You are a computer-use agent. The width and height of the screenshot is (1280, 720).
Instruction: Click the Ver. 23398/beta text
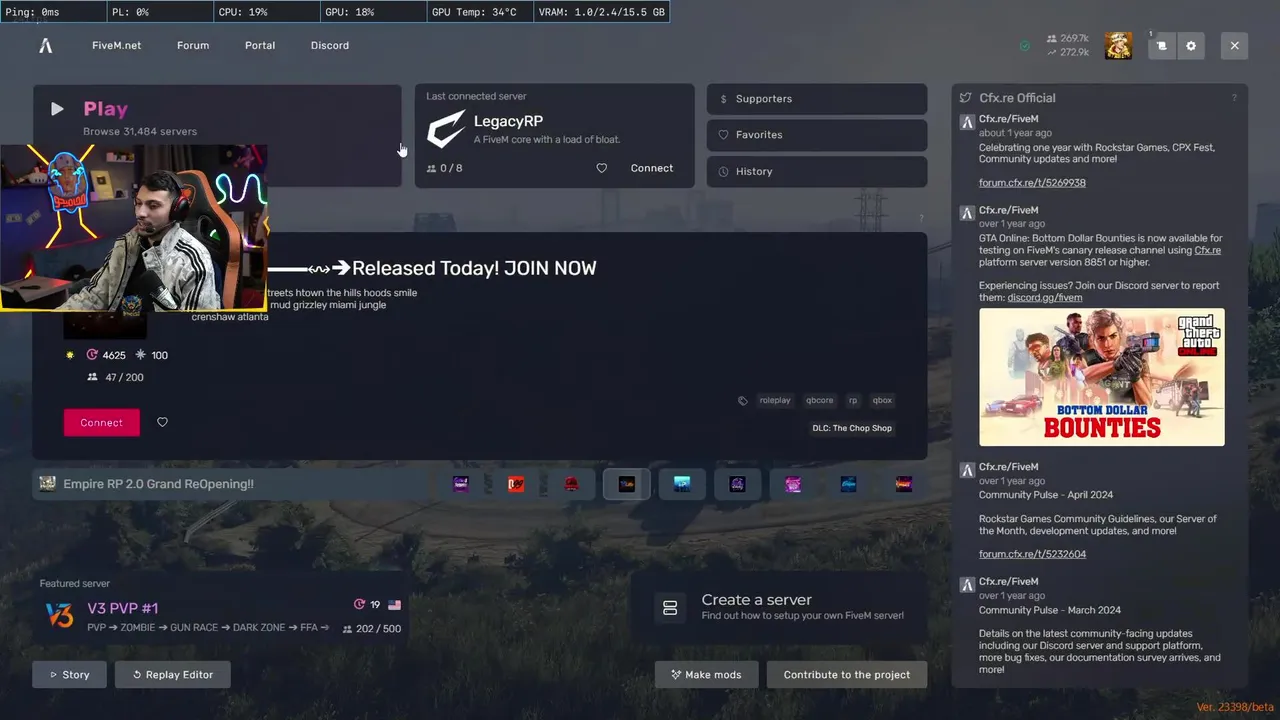tap(1235, 707)
